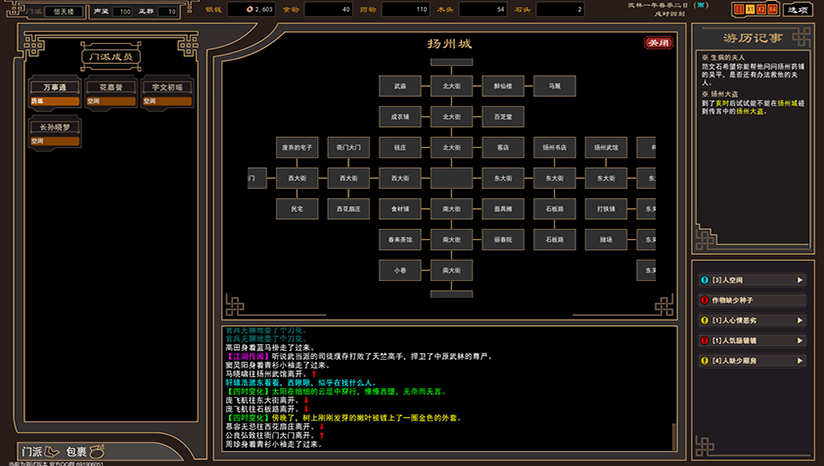This screenshot has height=466, width=824.
Task: Set game speed to X1
Action: click(749, 9)
